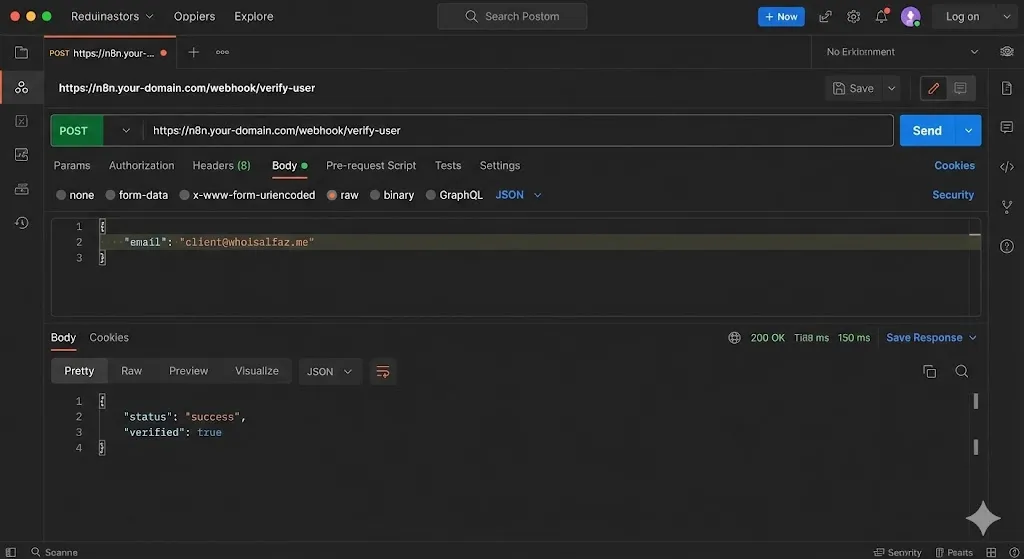The height and width of the screenshot is (559, 1024).
Task: Click the Save button
Action: (x=854, y=88)
